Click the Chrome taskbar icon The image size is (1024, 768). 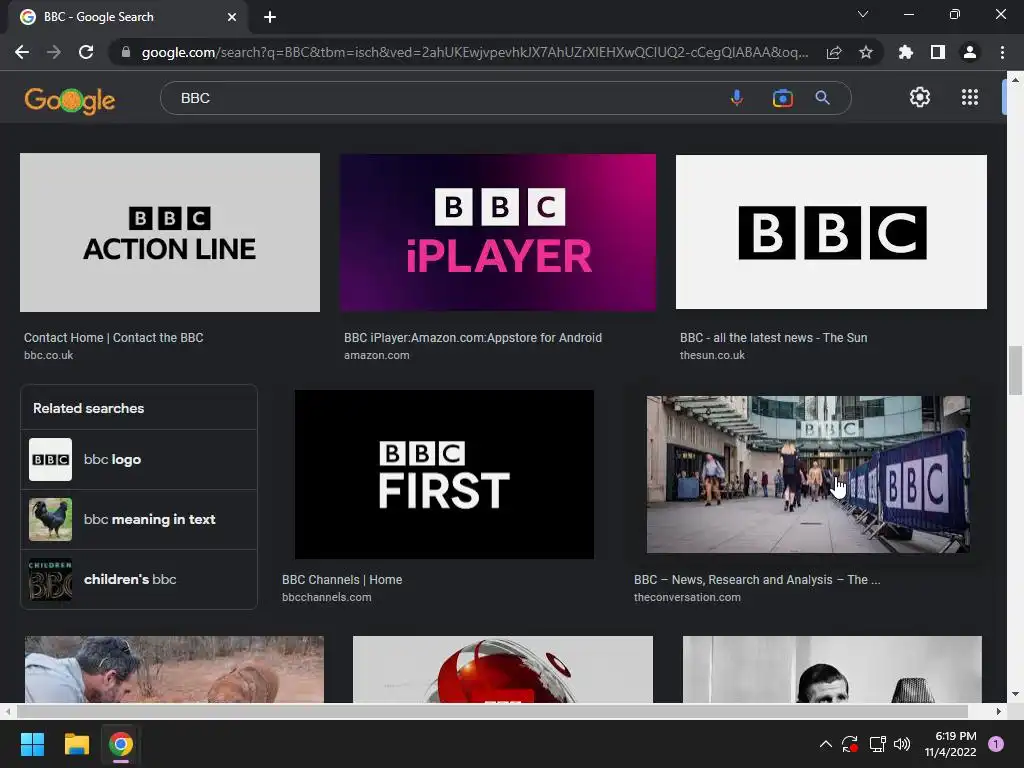coord(121,744)
